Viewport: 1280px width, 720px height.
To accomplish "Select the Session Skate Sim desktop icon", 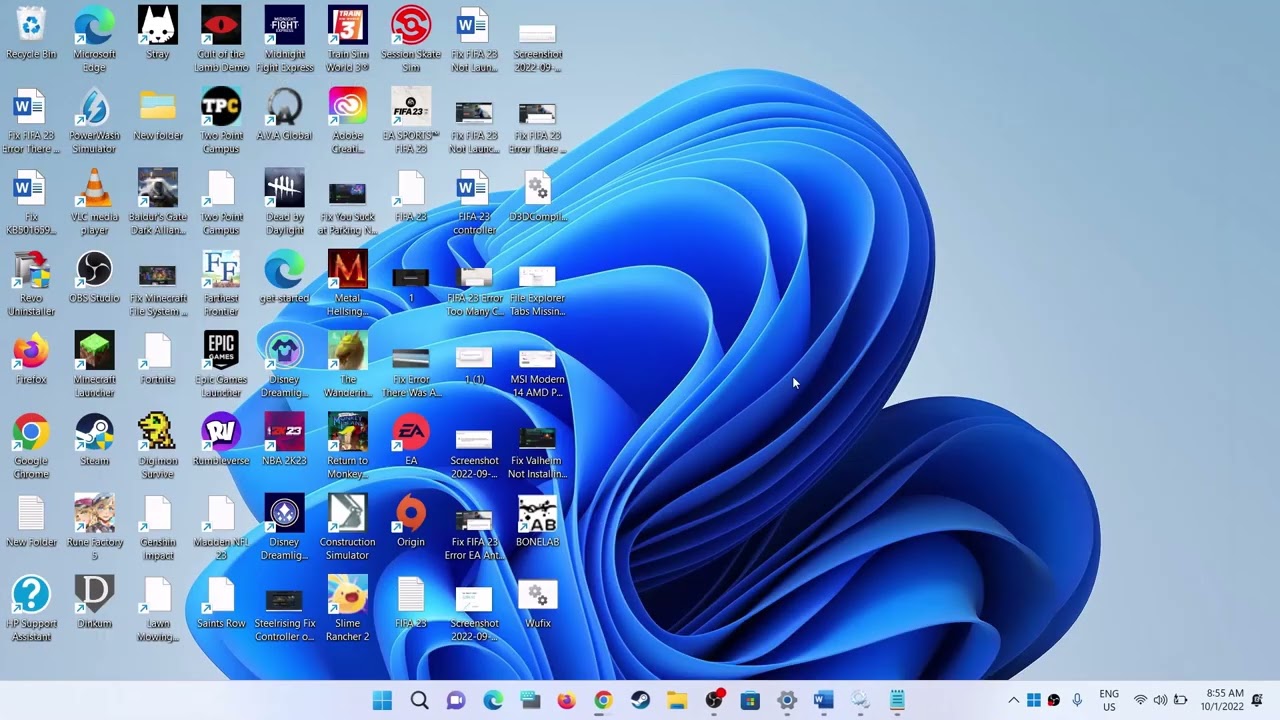I will [411, 40].
